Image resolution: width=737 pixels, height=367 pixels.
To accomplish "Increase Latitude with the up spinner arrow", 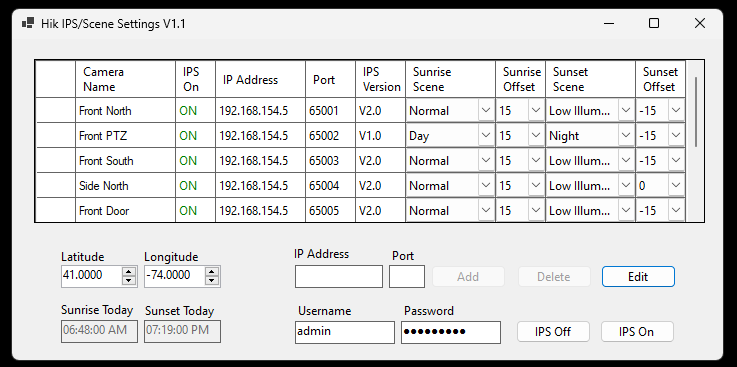I will pos(129,272).
